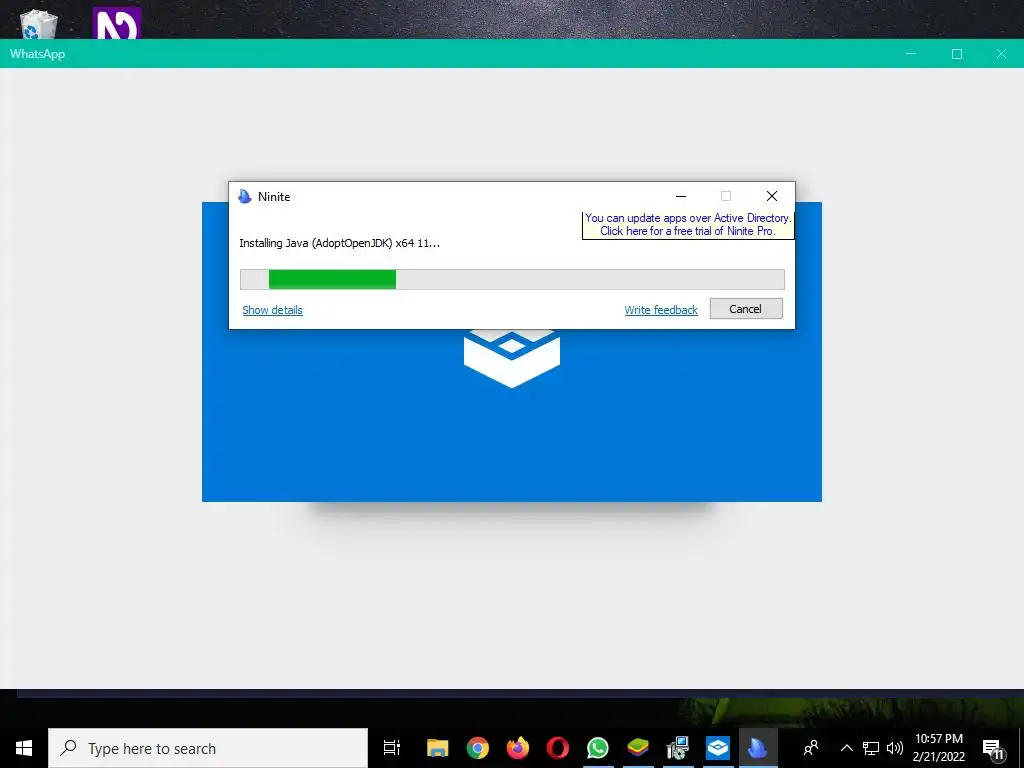Open the Write feedback link
The height and width of the screenshot is (768, 1024).
click(x=661, y=310)
